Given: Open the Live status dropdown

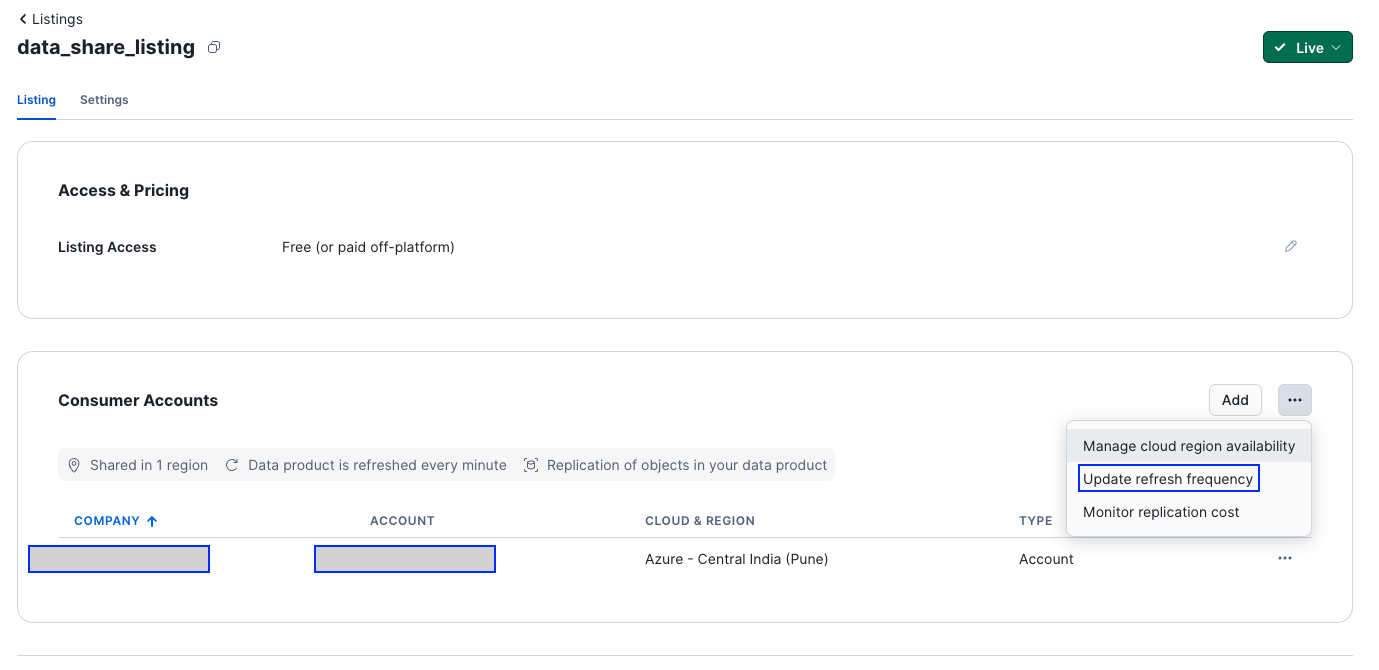Looking at the screenshot, I should [1334, 47].
